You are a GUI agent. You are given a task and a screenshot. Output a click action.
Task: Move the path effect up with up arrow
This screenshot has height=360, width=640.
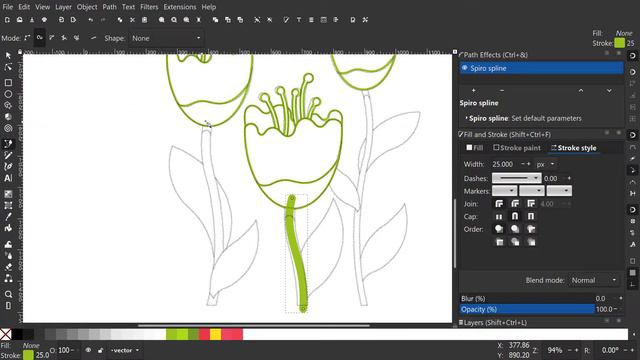pos(581,90)
